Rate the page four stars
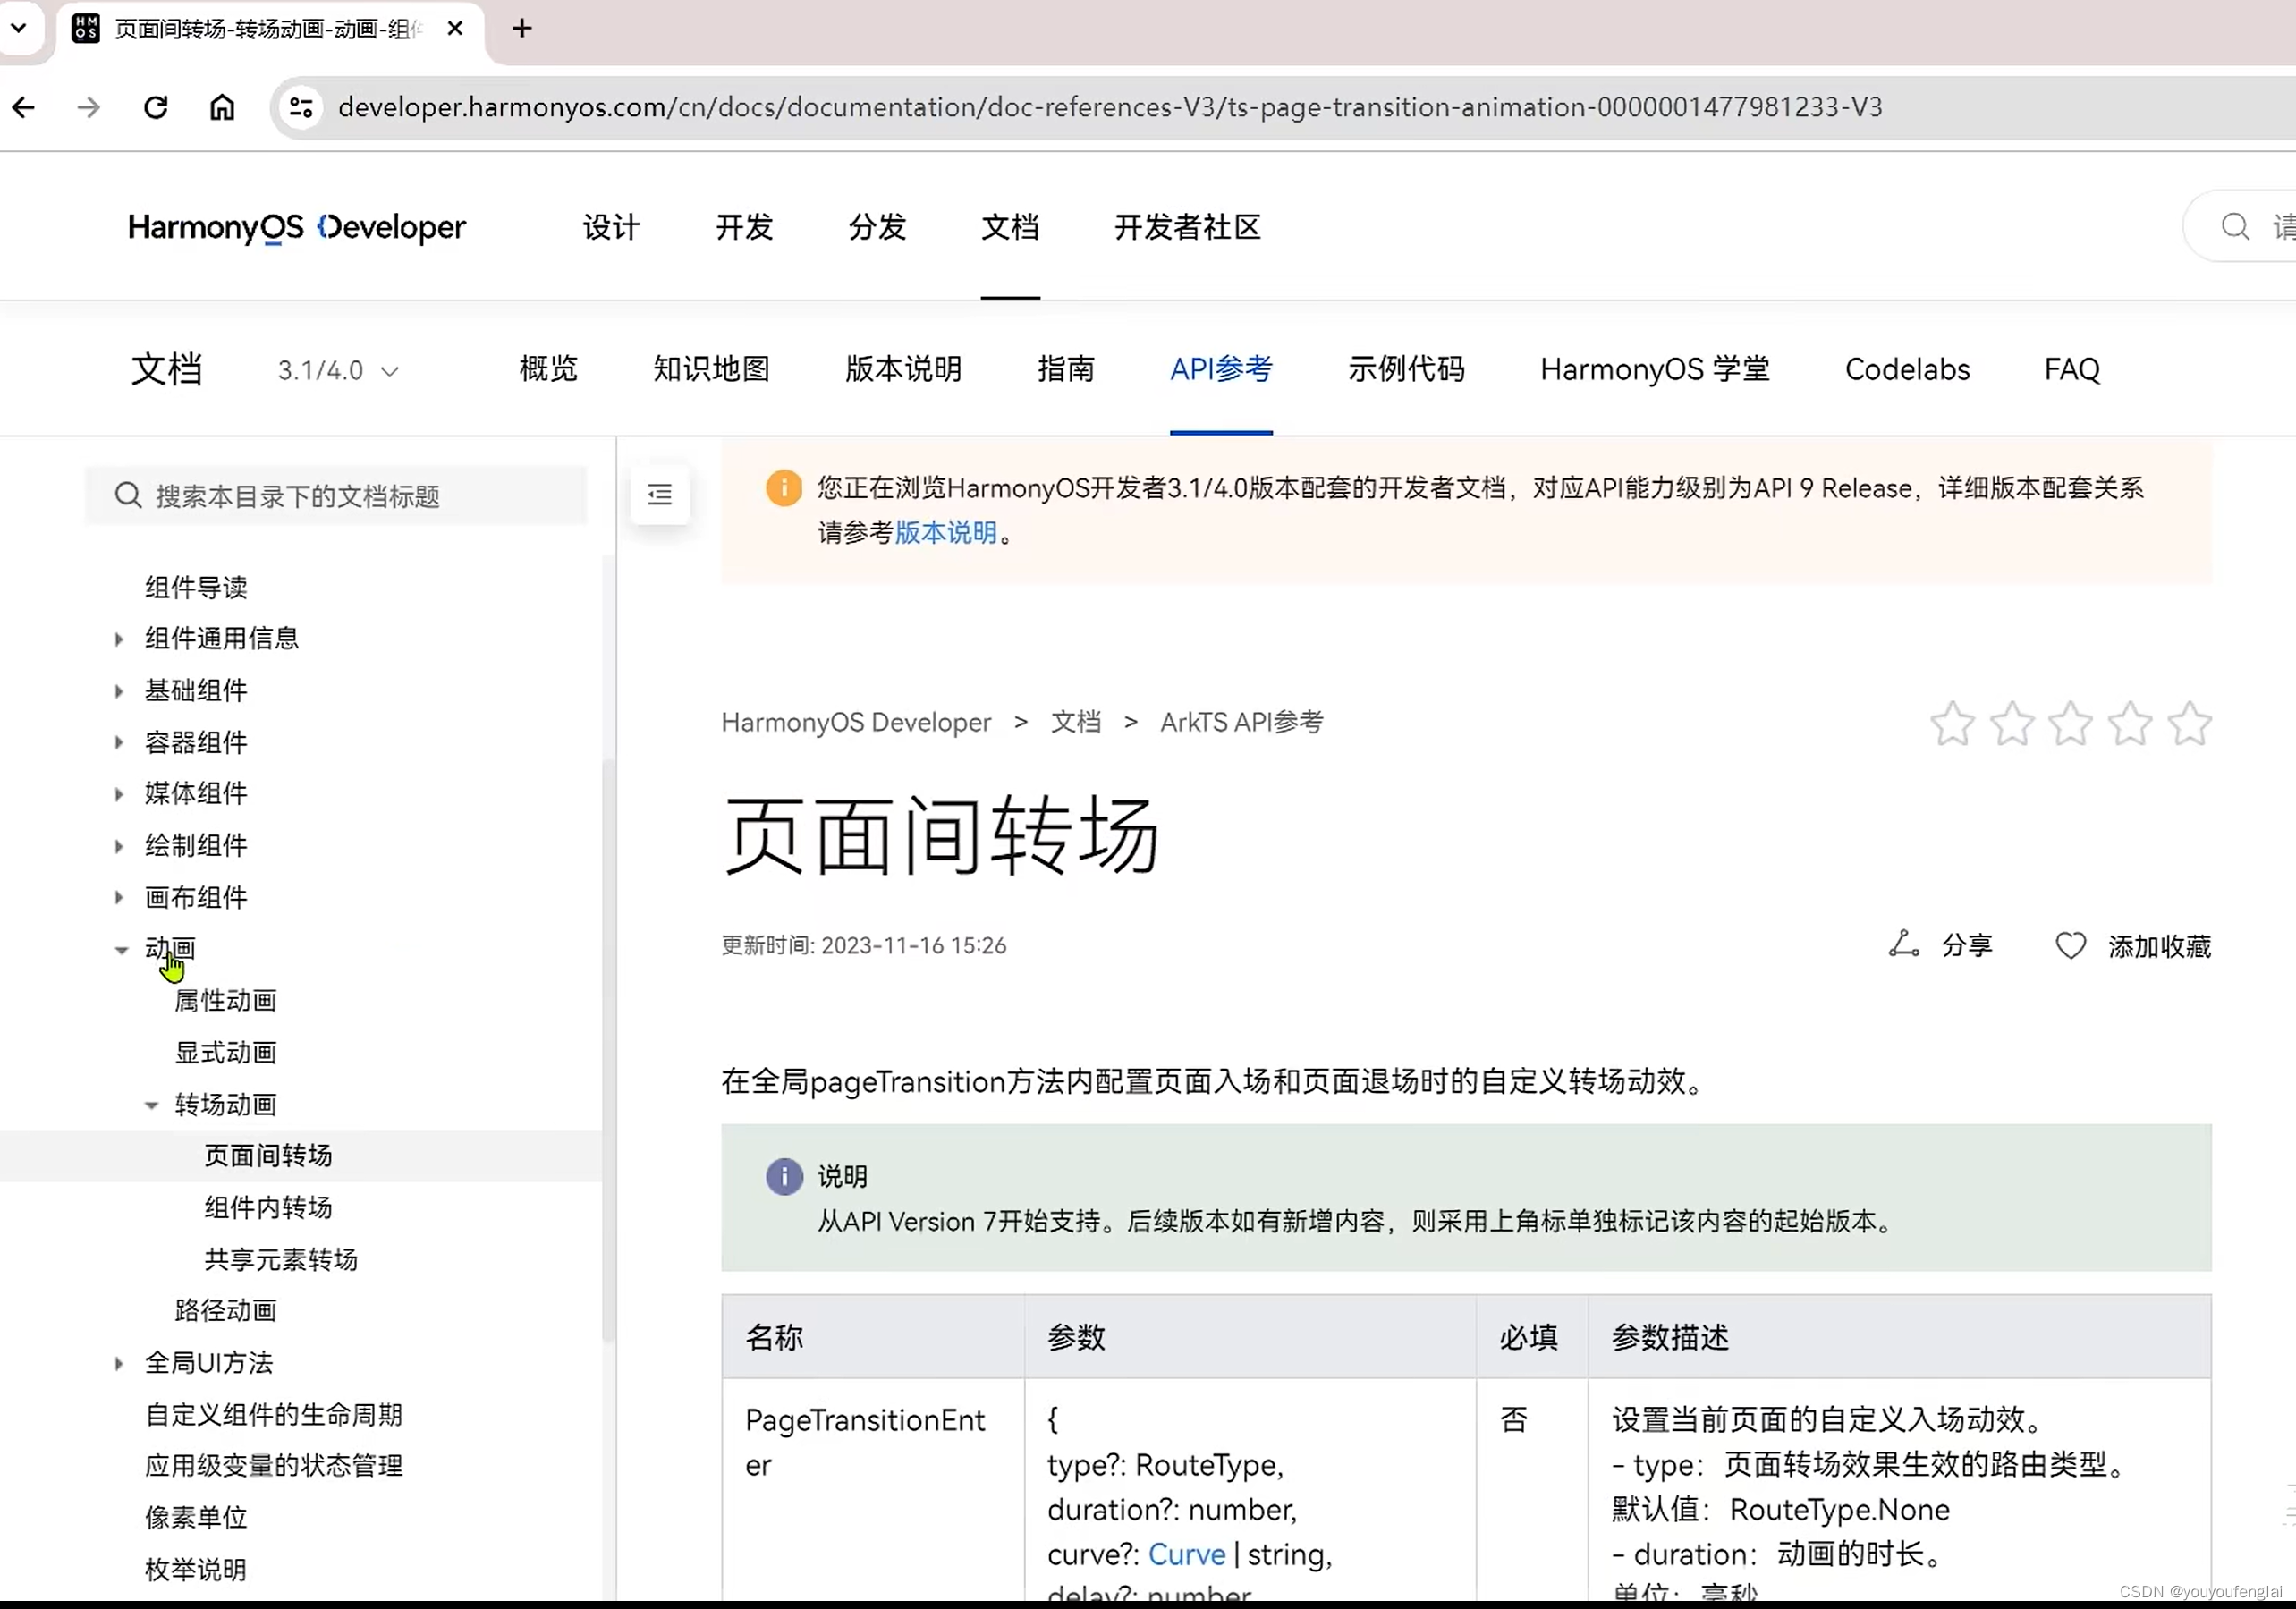2296x1609 pixels. (2130, 724)
